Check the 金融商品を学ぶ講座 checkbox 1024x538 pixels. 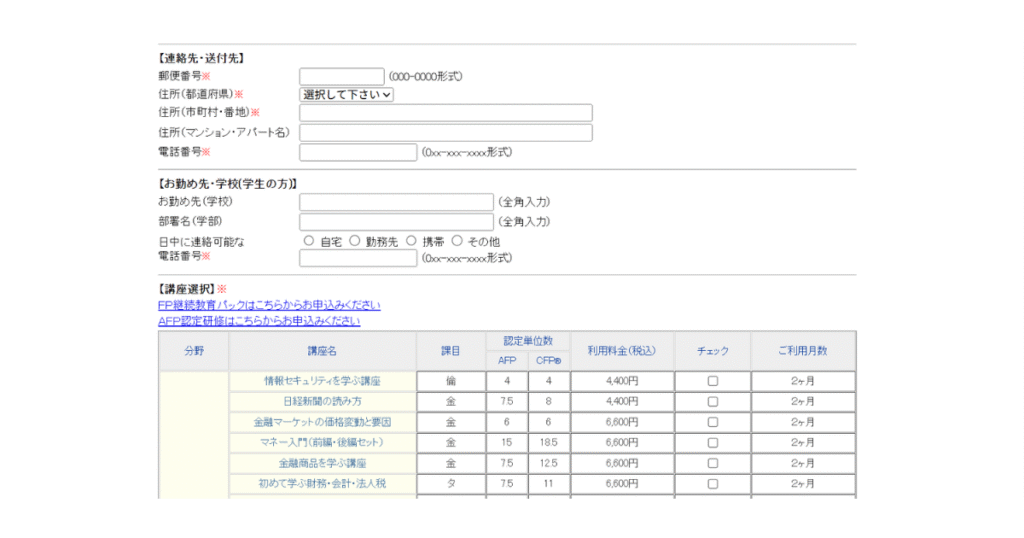(x=713, y=463)
